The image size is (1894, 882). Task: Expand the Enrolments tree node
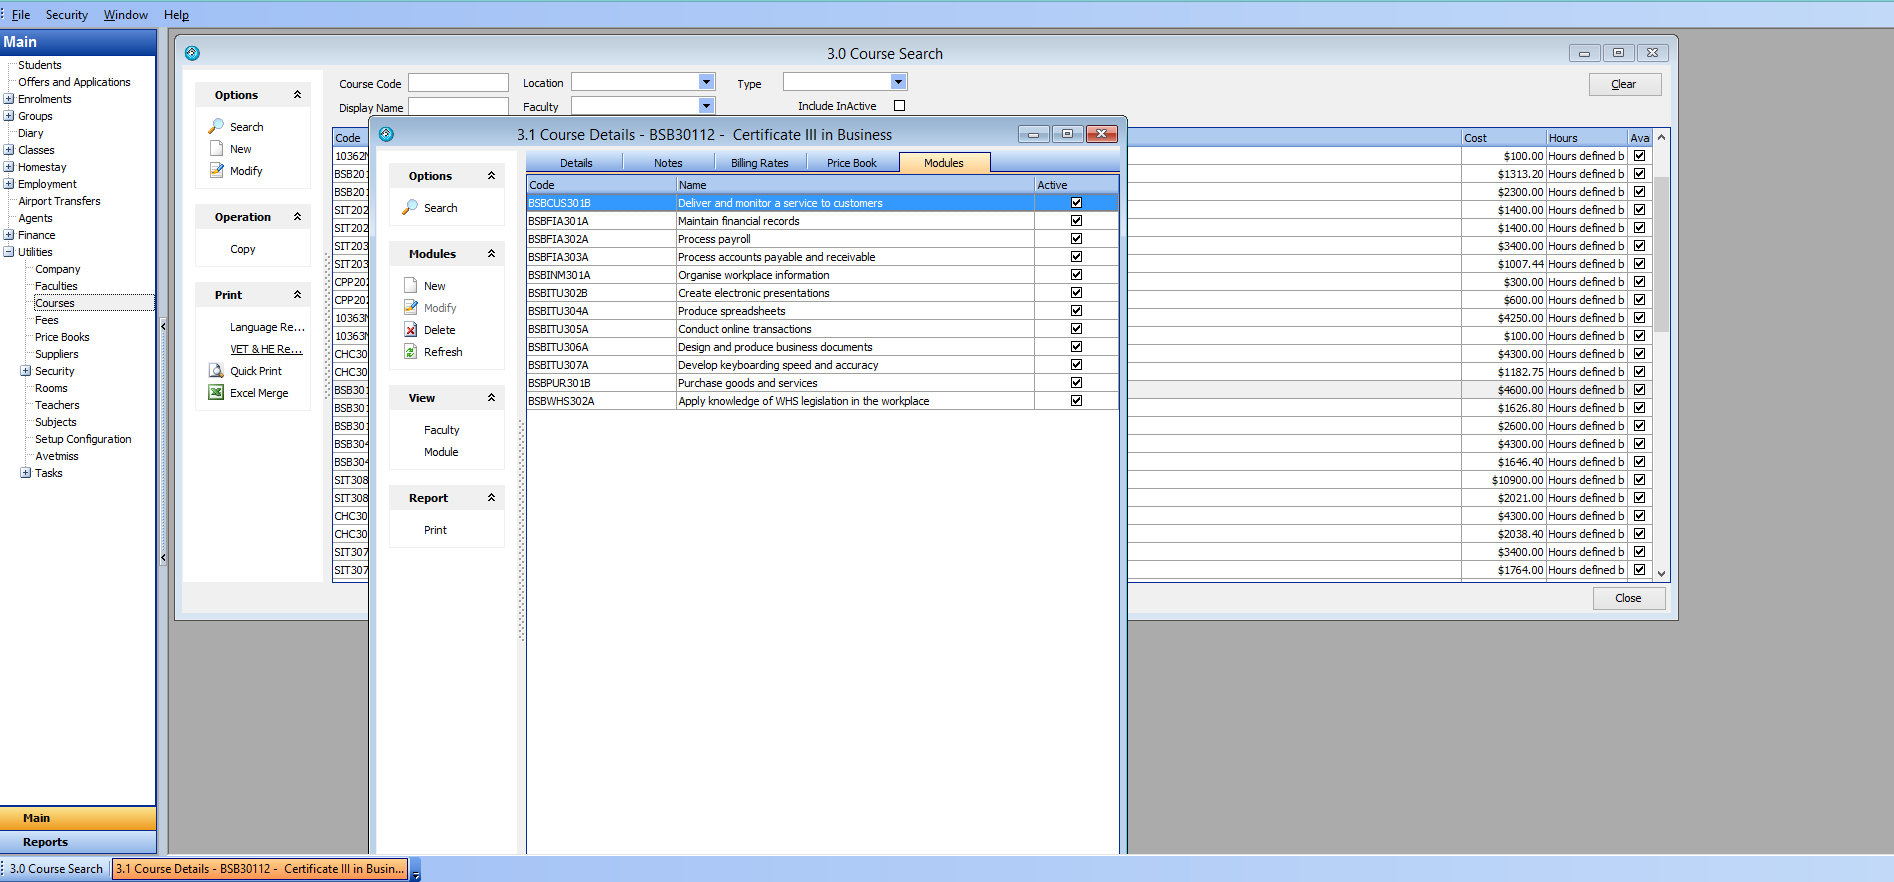[x=9, y=99]
